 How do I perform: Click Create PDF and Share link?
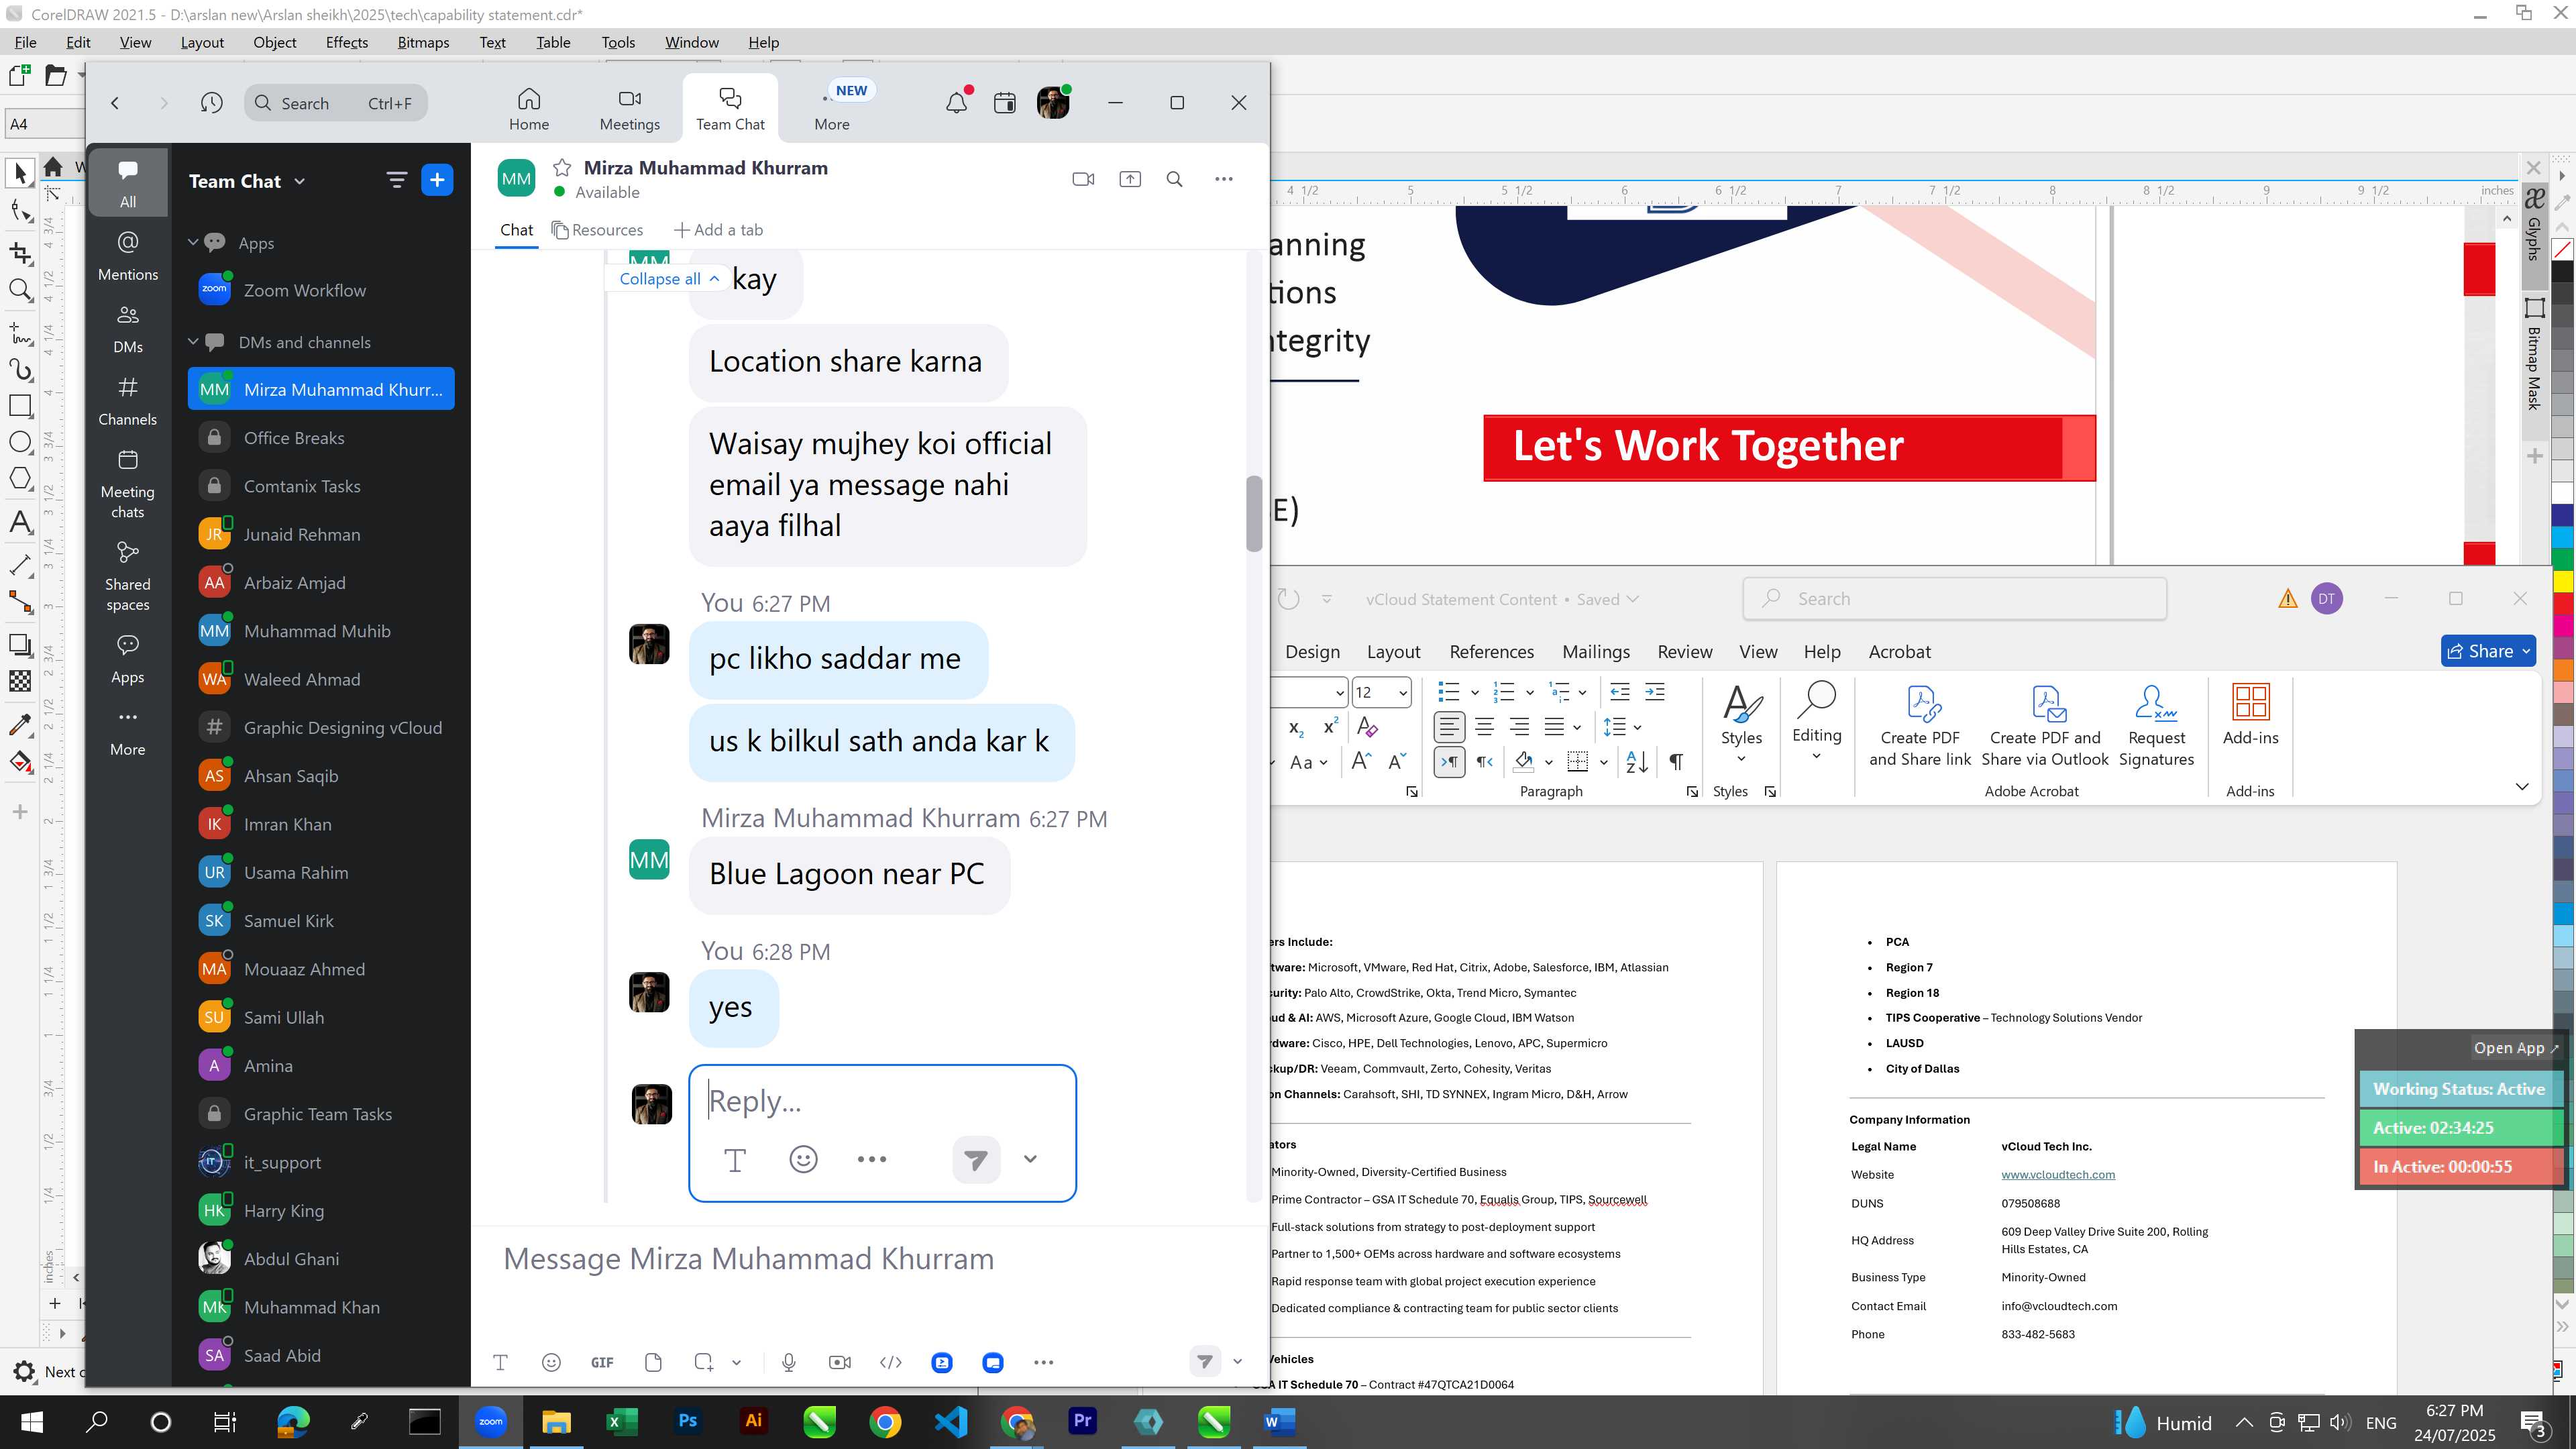point(1920,725)
